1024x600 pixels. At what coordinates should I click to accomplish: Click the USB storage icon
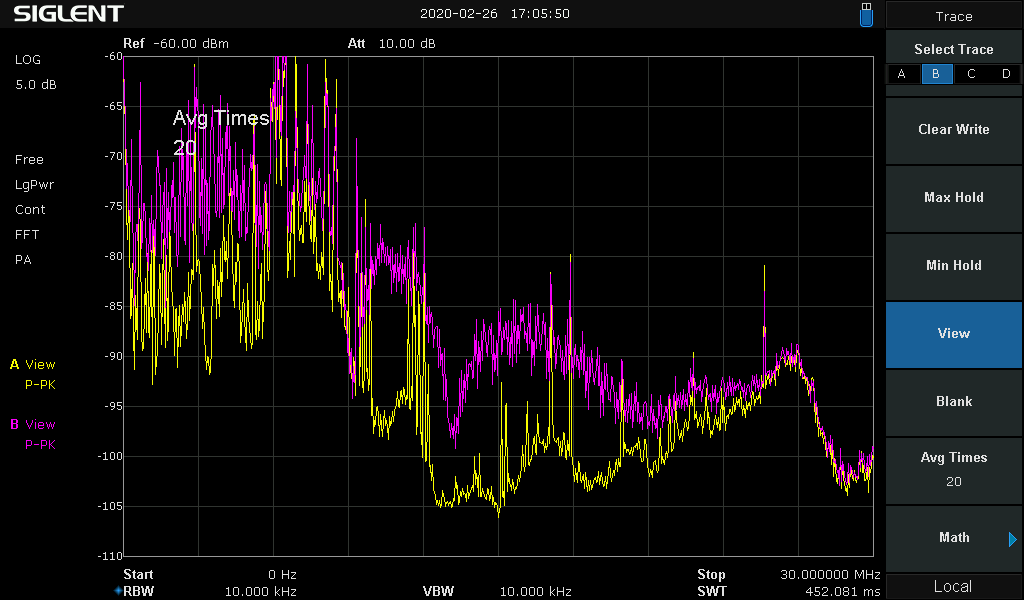pyautogui.click(x=866, y=14)
